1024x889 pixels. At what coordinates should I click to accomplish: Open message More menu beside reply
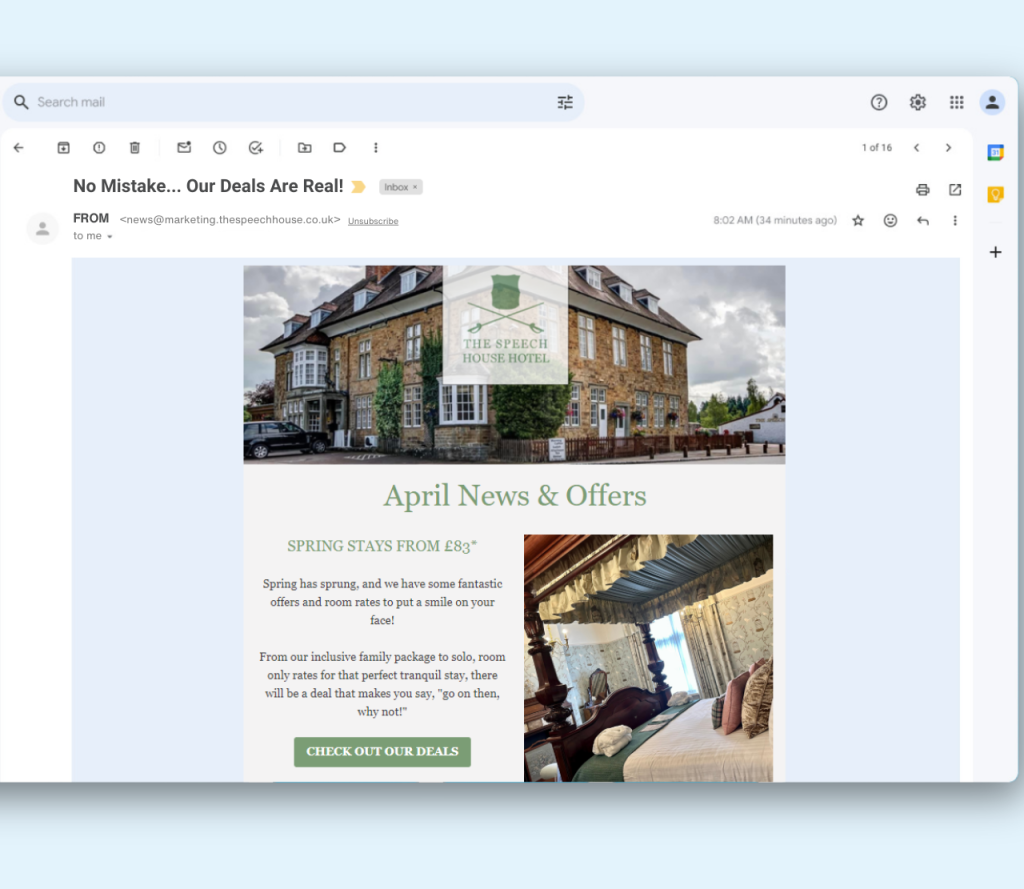click(x=955, y=221)
